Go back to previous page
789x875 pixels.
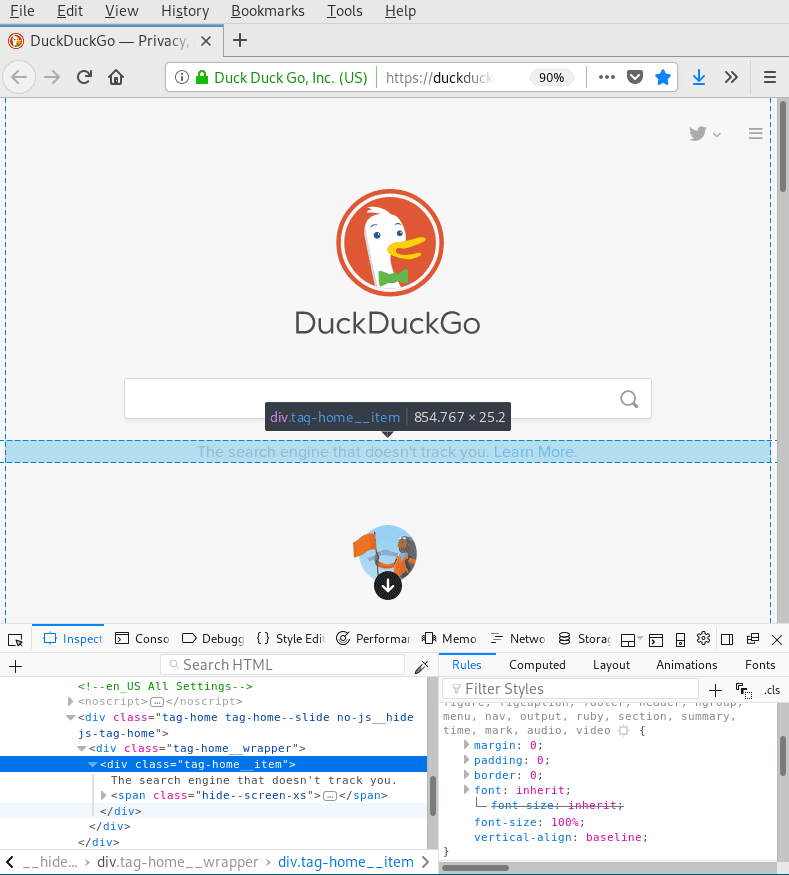point(20,77)
